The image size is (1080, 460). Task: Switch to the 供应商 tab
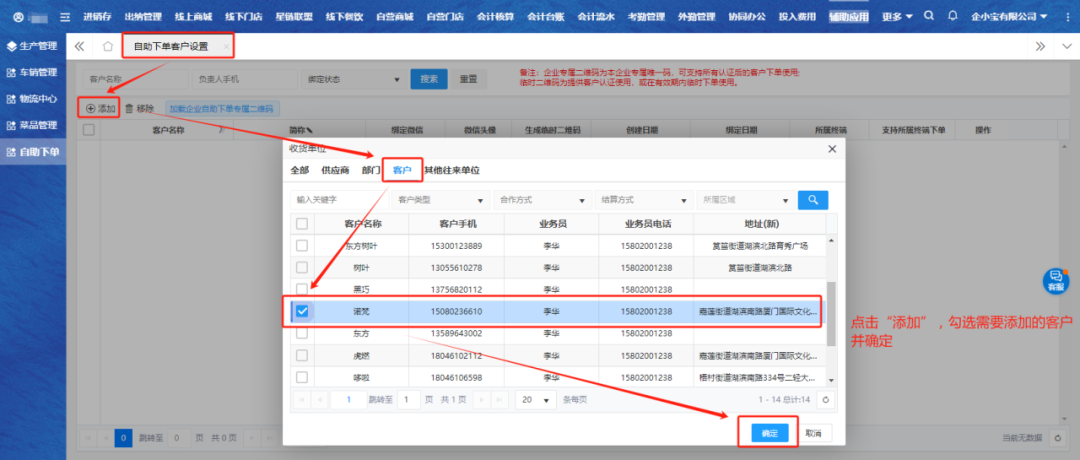pos(335,171)
